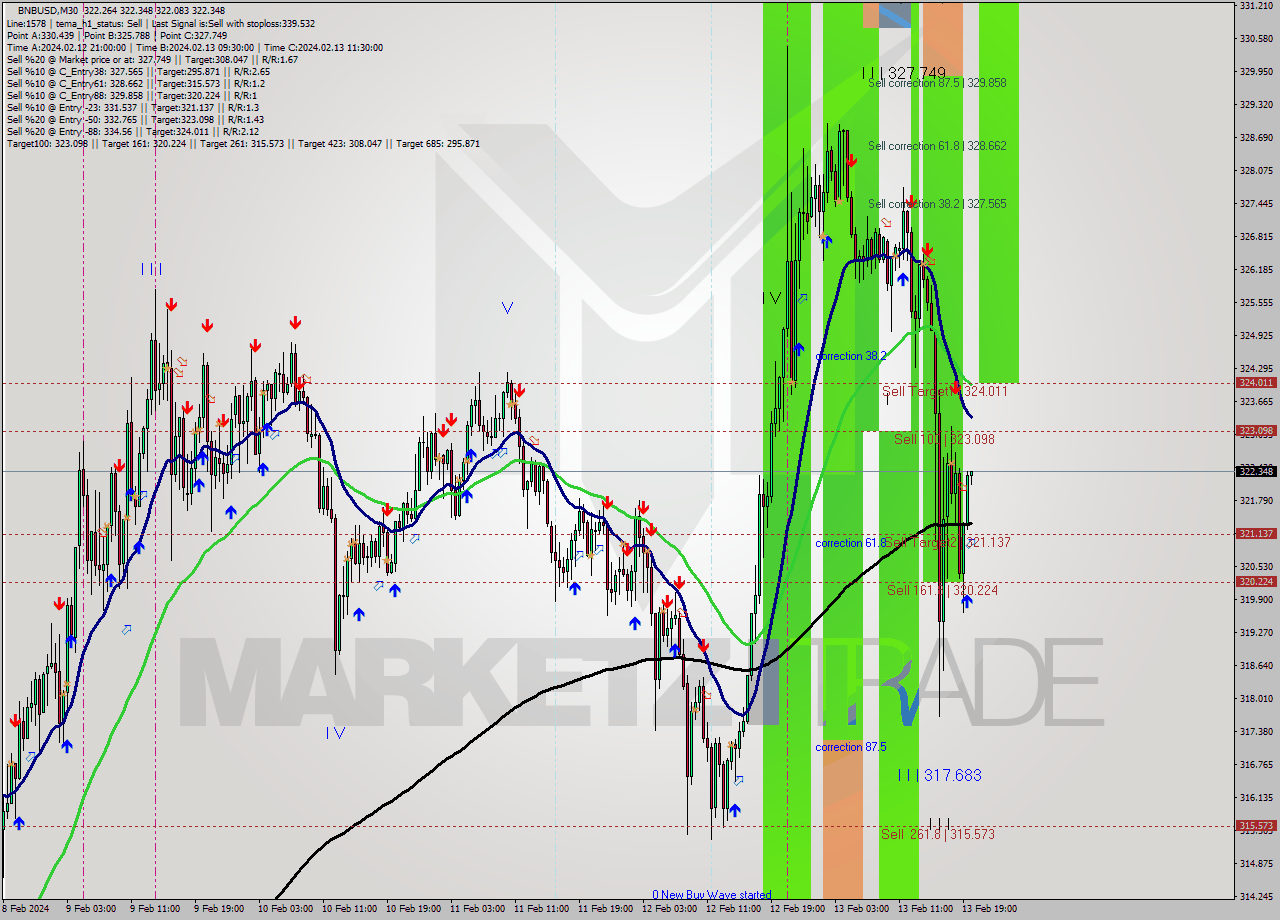Click the red 323.098 price tag on the axis

click(1256, 431)
